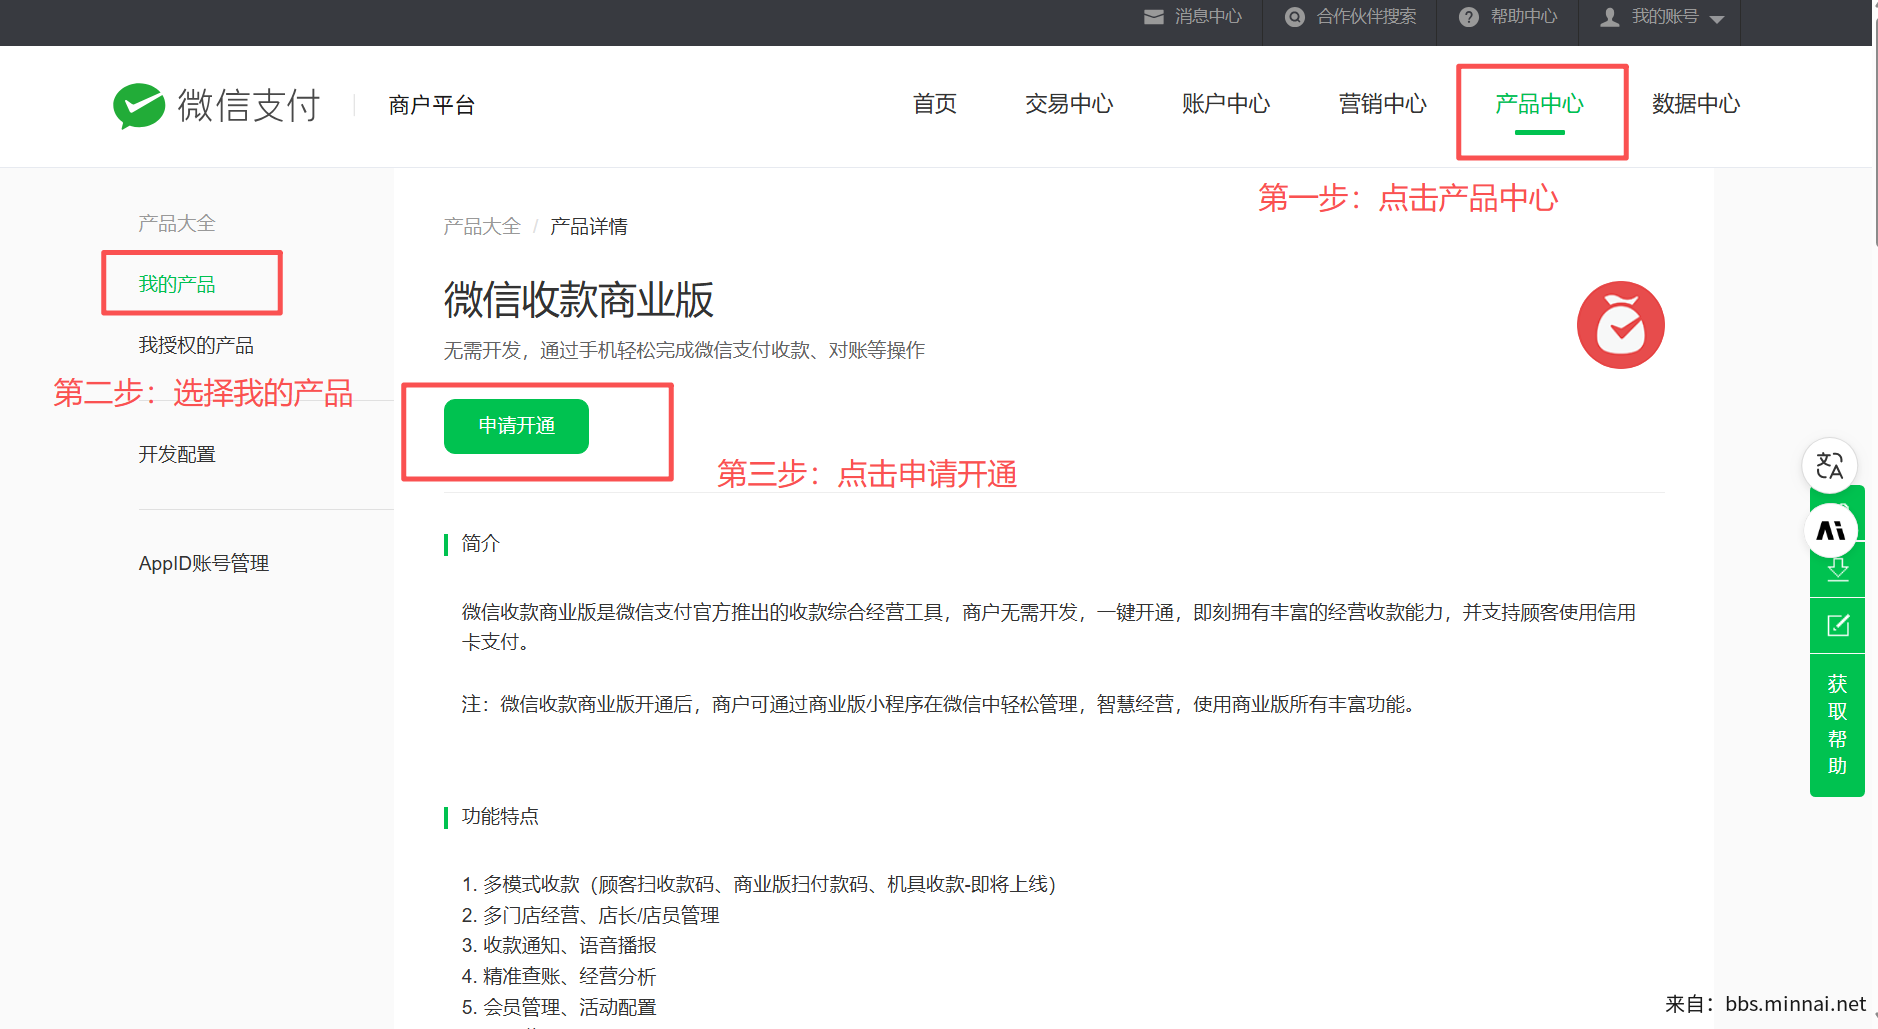Open the 消息中心 envelope icon

click(x=1154, y=17)
